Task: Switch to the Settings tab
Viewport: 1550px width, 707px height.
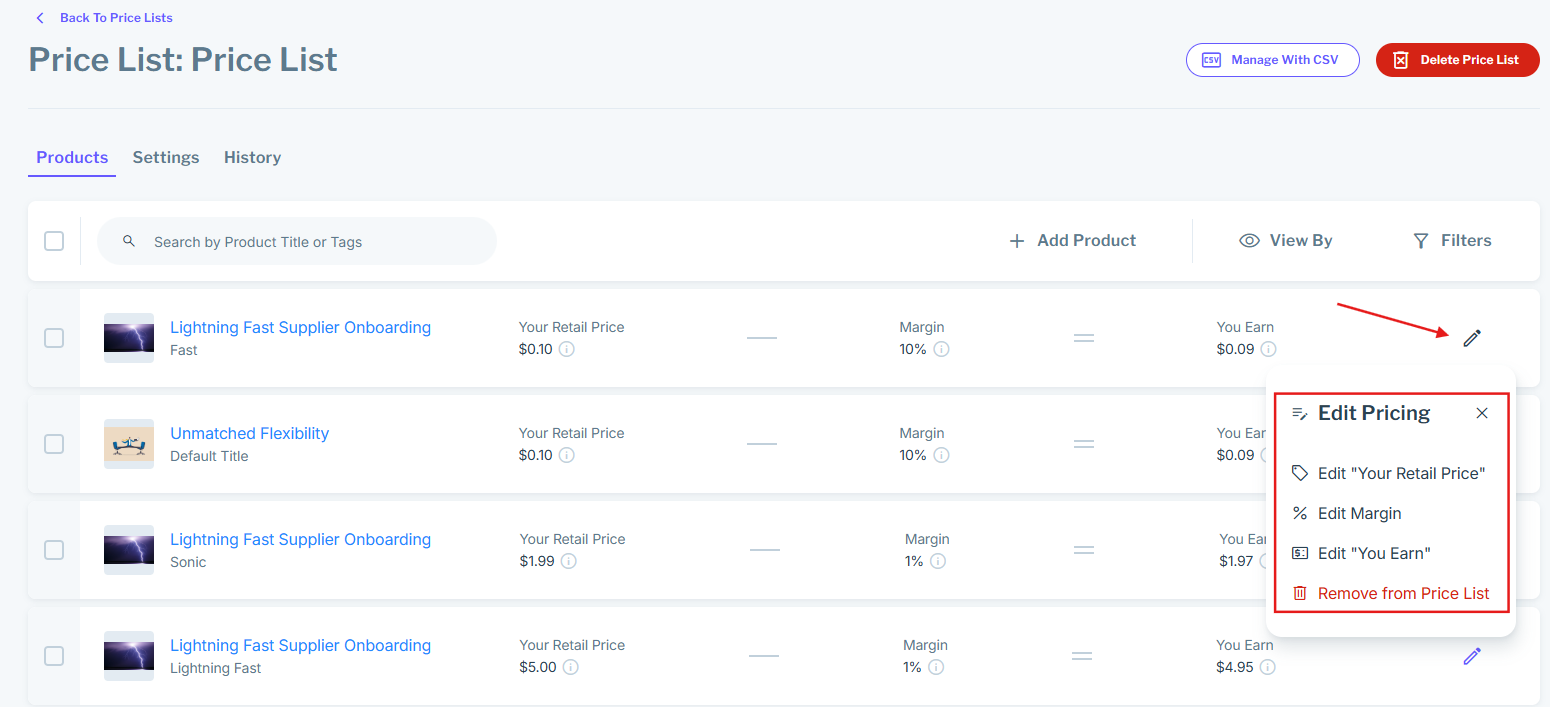Action: tap(166, 157)
